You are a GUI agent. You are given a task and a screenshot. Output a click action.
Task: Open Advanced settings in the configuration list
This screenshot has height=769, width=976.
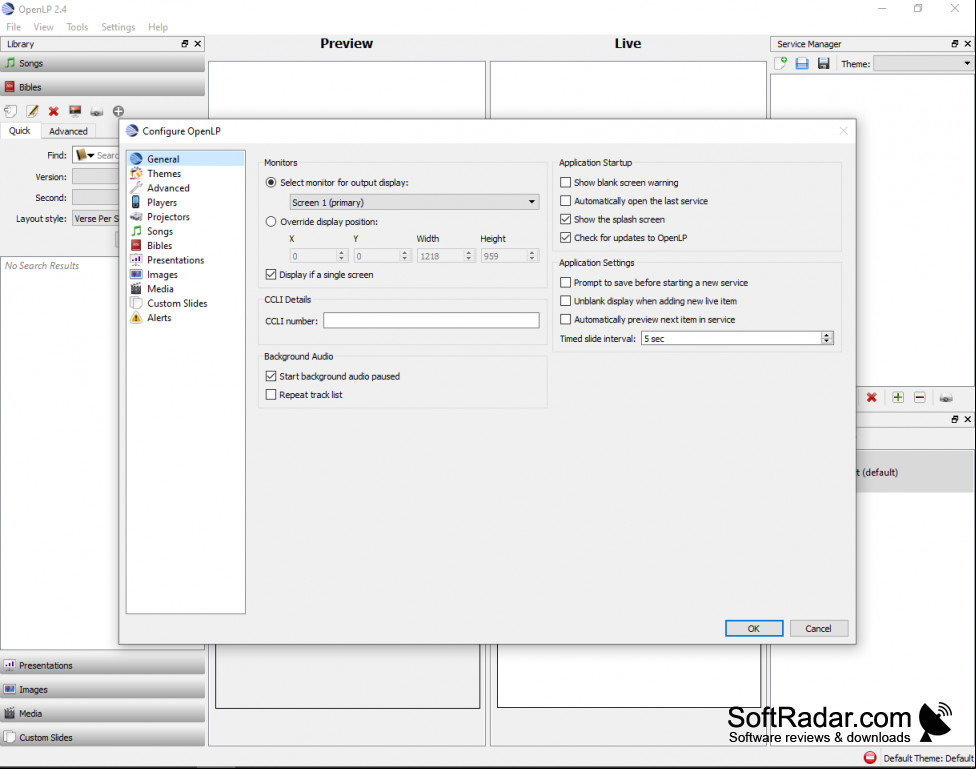click(x=185, y=187)
